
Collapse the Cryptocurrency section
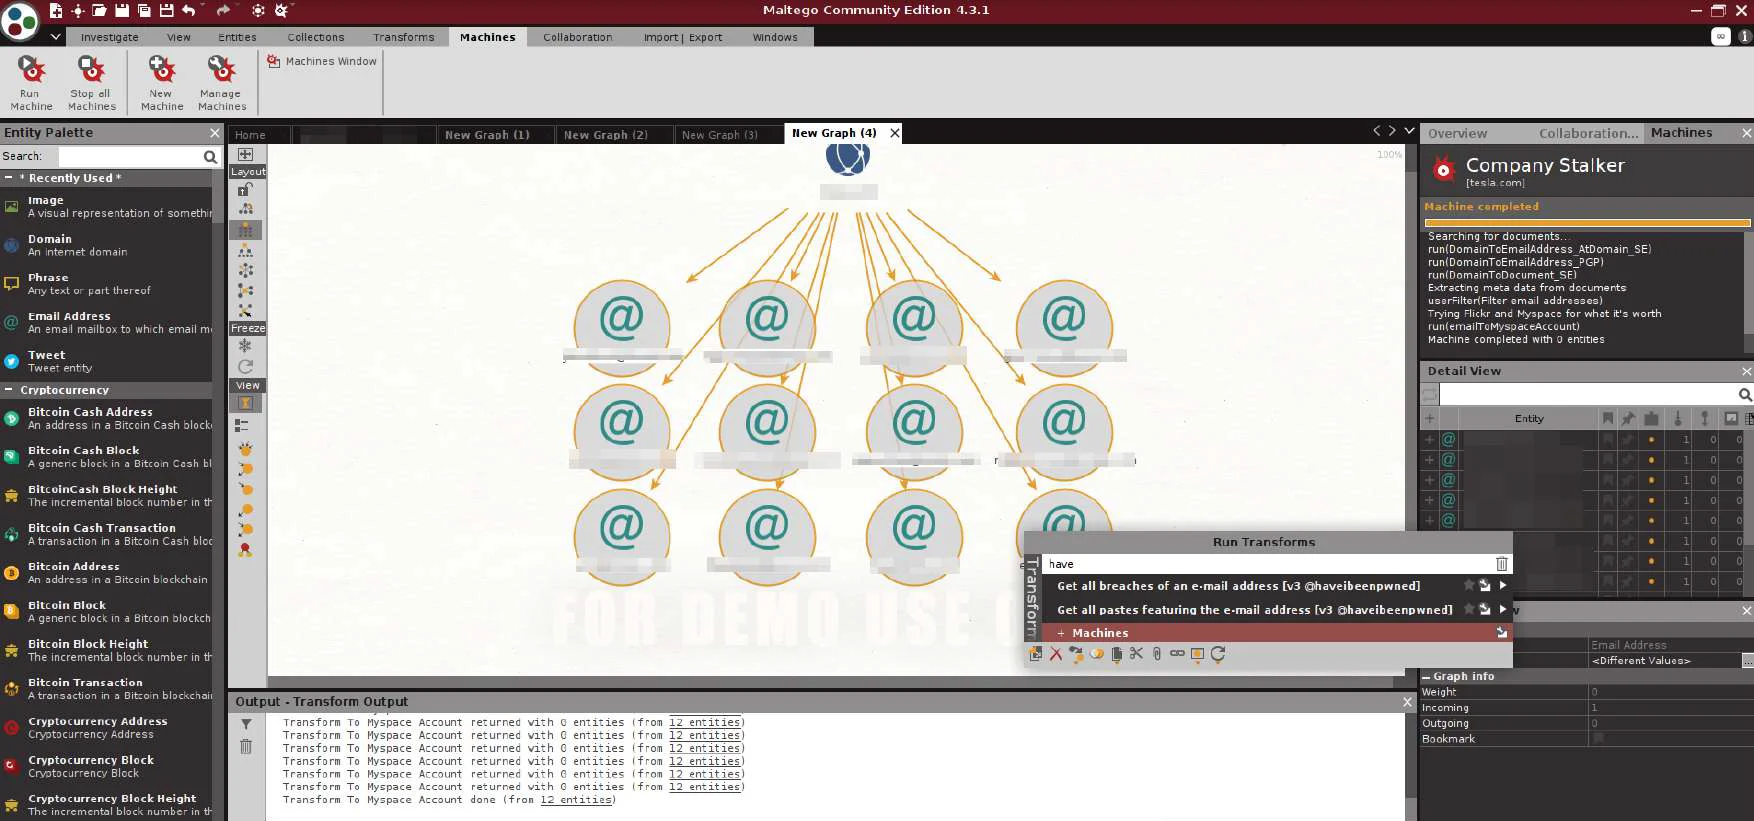coord(8,390)
